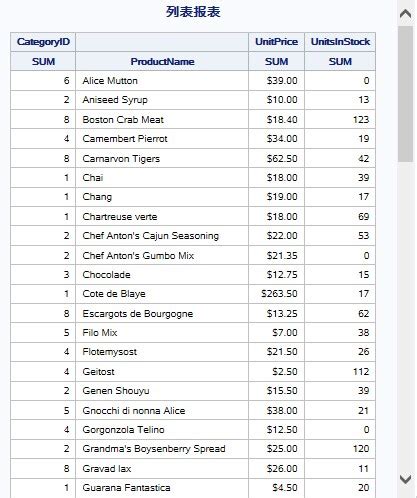Click the ProductName column header
Image resolution: width=417 pixels, height=498 pixels.
point(162,62)
